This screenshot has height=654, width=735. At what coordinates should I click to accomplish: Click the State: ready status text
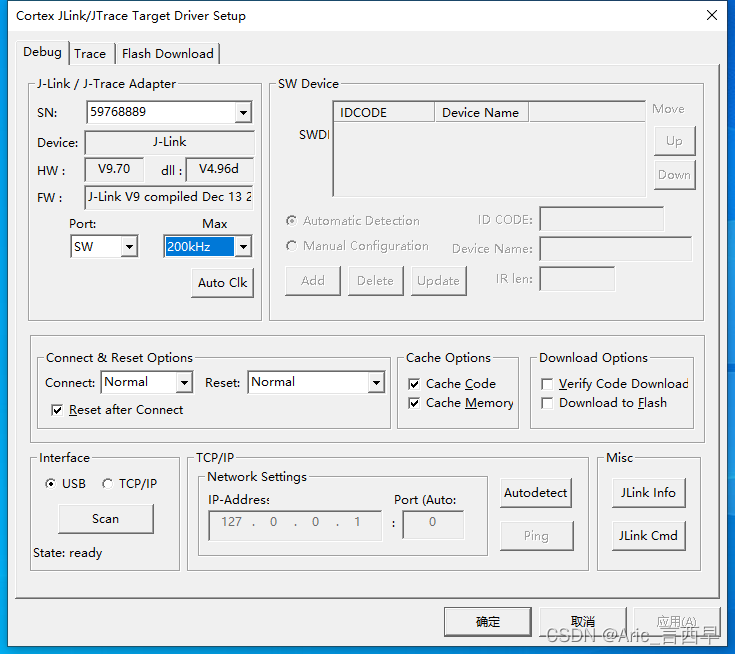pos(68,553)
